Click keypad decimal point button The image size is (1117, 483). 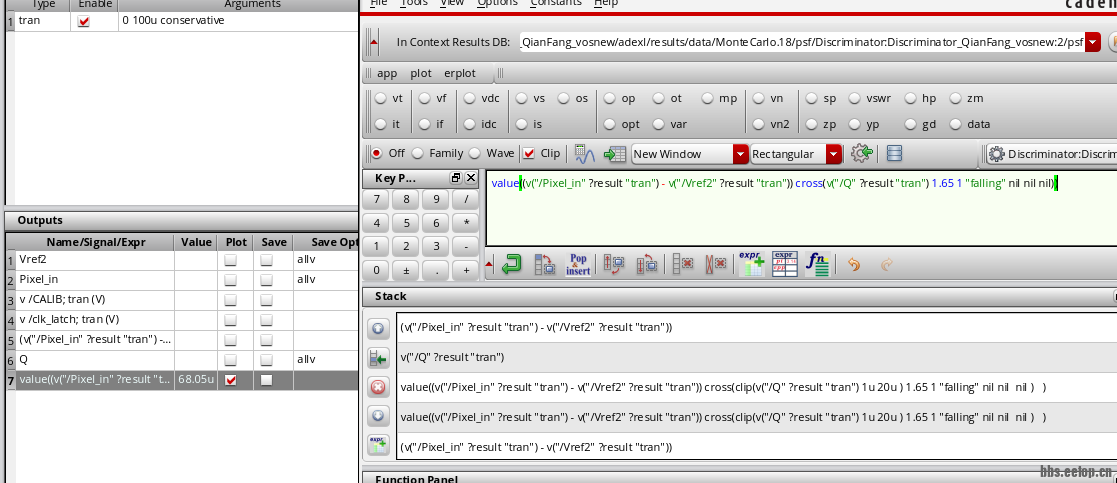pos(436,270)
